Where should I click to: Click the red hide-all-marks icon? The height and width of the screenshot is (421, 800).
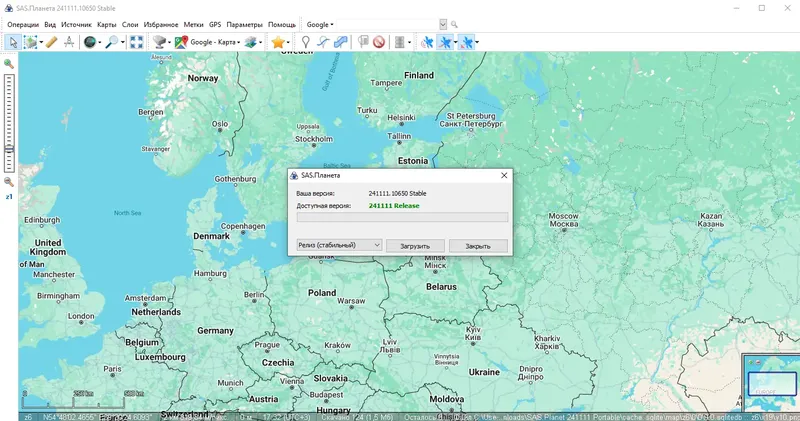coord(379,42)
